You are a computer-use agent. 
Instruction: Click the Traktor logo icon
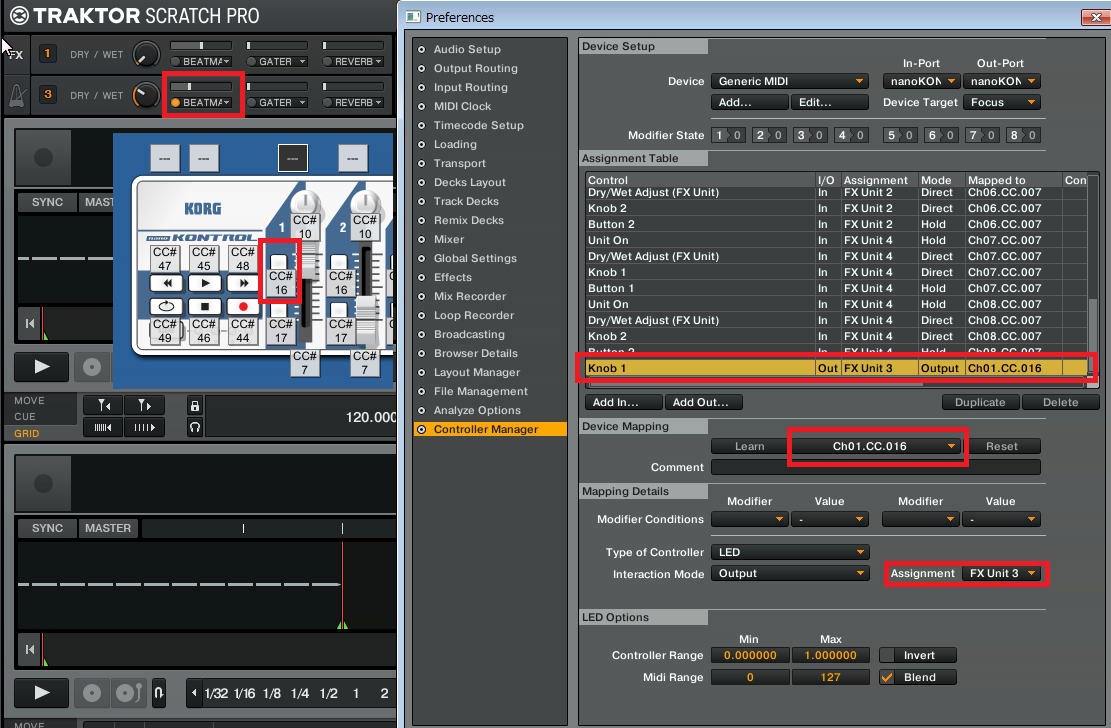tap(19, 16)
